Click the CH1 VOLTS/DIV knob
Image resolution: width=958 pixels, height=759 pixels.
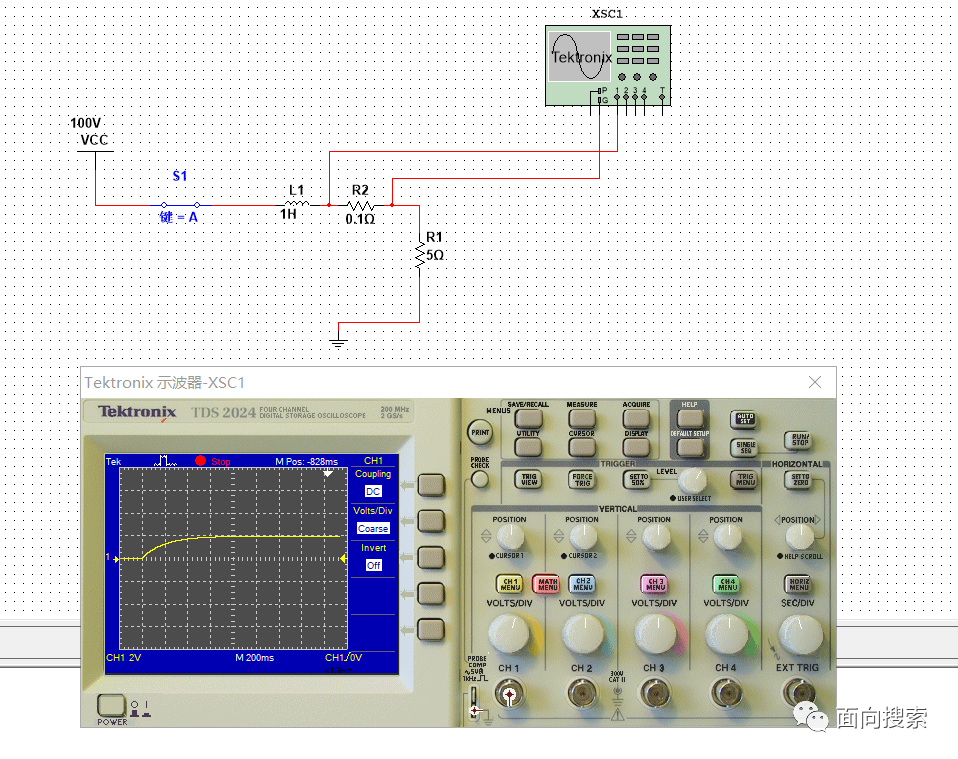(509, 634)
